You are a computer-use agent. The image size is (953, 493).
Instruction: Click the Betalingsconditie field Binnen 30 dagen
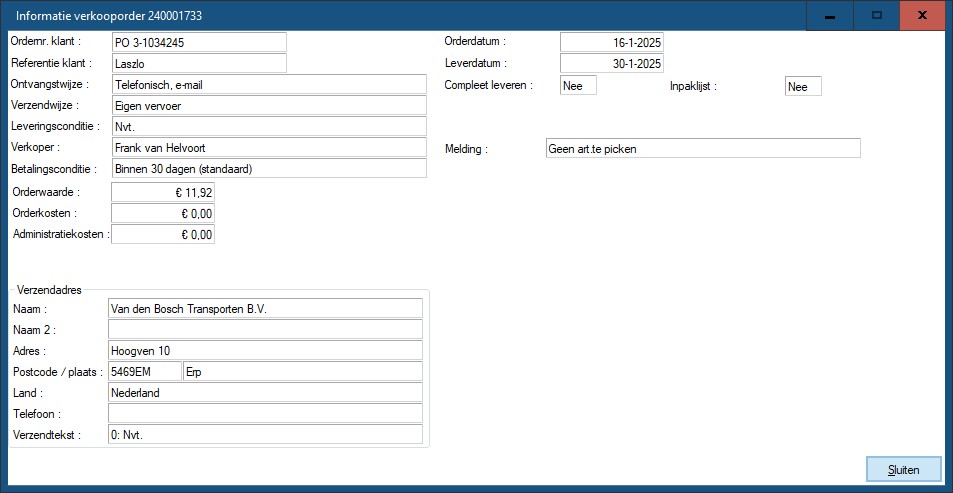(x=269, y=168)
